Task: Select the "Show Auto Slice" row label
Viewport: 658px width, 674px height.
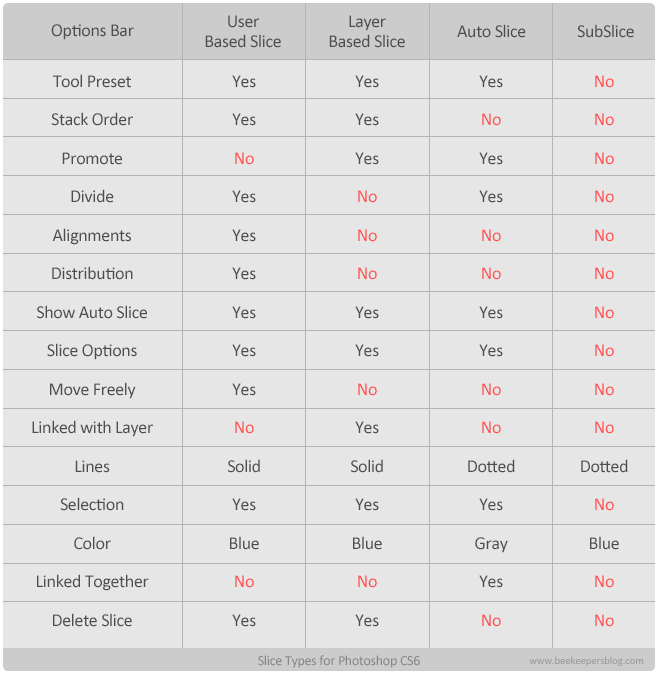Action: (x=92, y=312)
